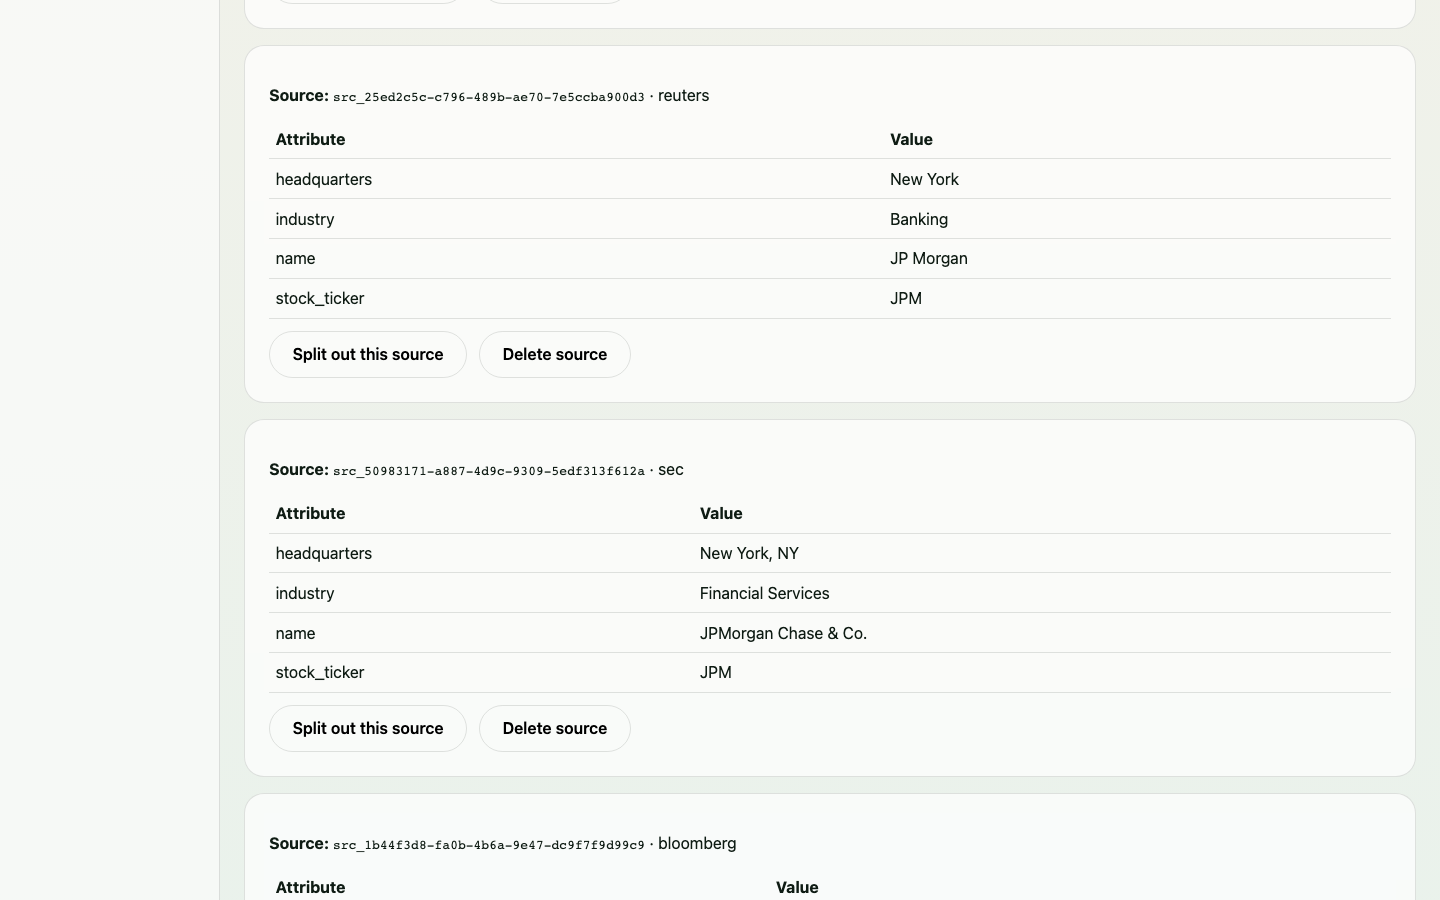Image resolution: width=1440 pixels, height=900 pixels.
Task: Click the reuters 'JPM' stock ticker value
Action: coord(906,298)
